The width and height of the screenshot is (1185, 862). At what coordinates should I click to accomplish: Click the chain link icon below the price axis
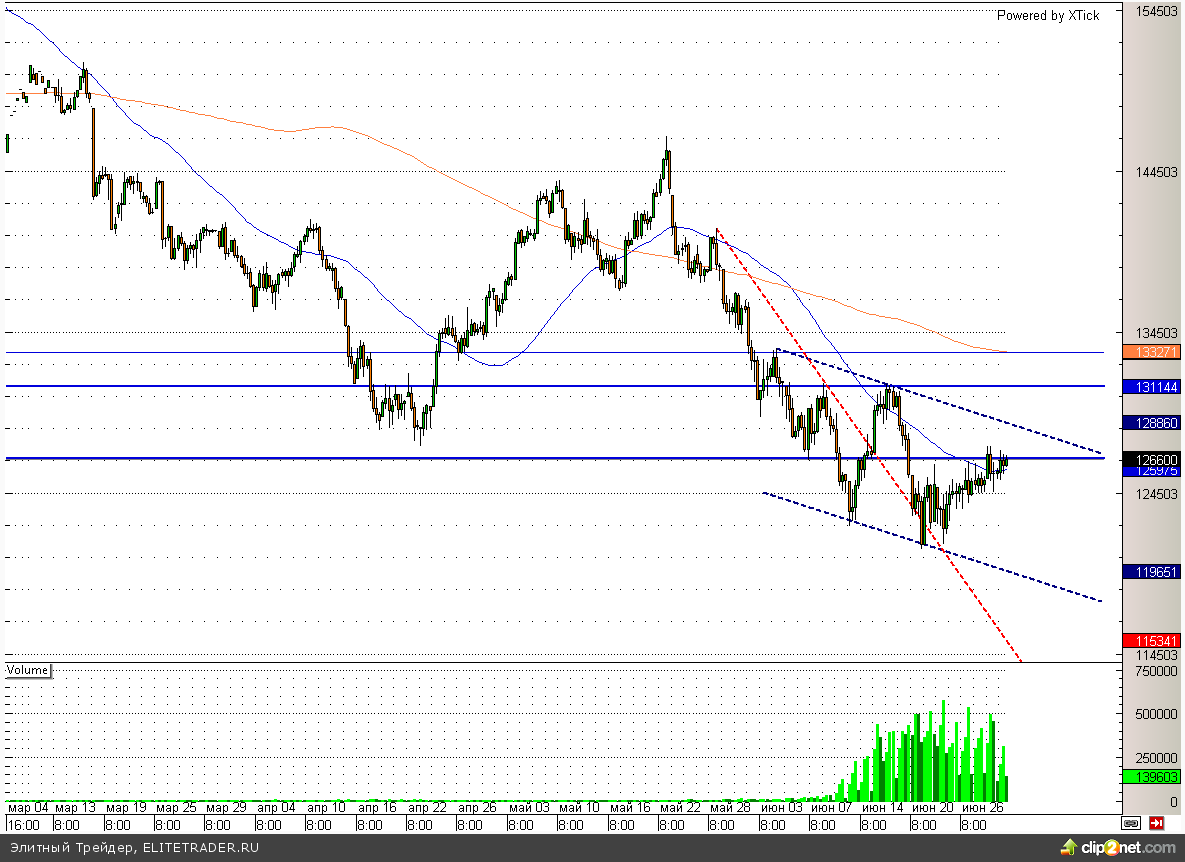click(1131, 824)
